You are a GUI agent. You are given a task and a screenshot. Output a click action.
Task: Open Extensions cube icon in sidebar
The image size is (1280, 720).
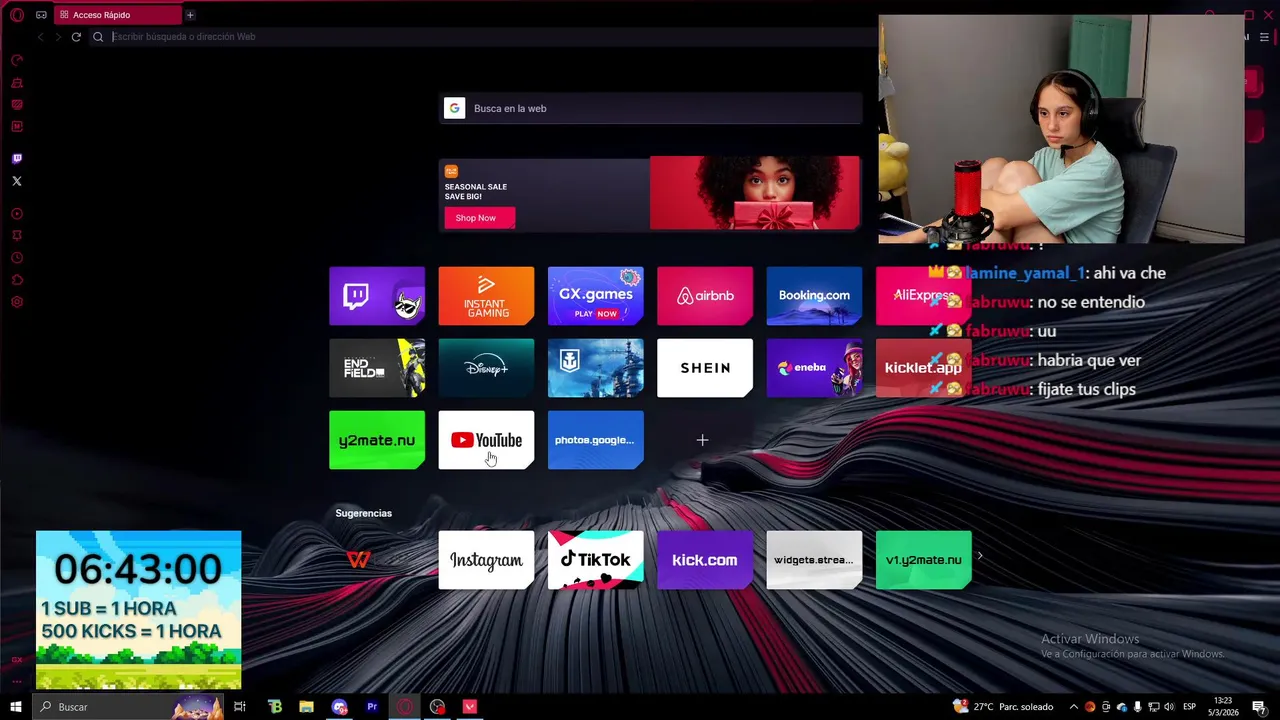tap(17, 280)
